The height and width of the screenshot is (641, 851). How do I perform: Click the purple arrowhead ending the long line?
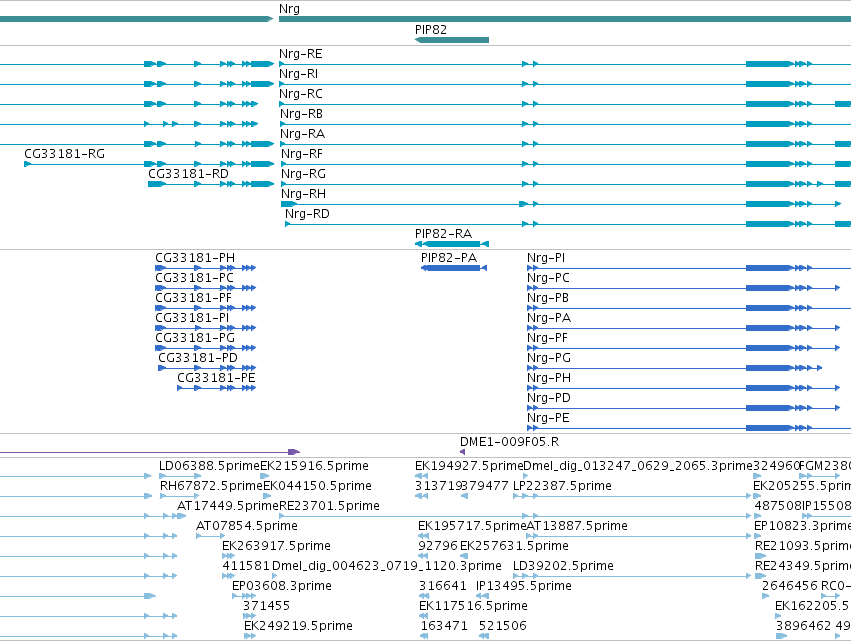click(x=294, y=452)
